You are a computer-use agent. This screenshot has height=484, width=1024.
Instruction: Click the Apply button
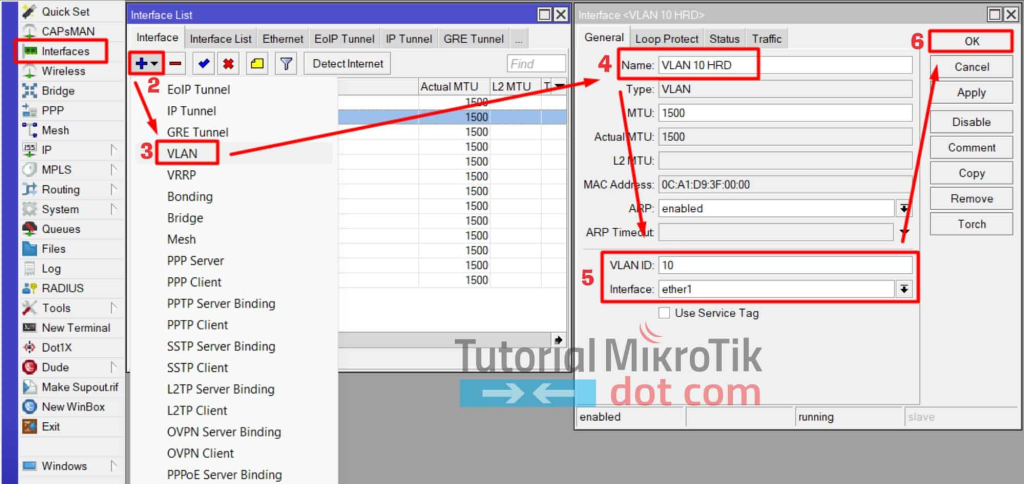tap(972, 93)
